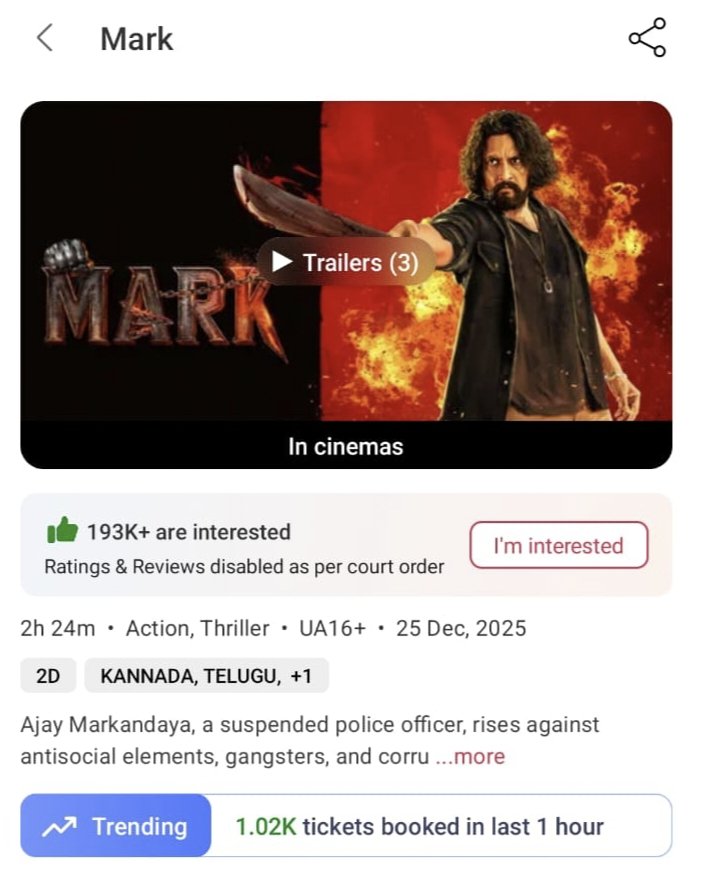Go back using the left arrow
Screen dimensions: 704x872
[45, 38]
